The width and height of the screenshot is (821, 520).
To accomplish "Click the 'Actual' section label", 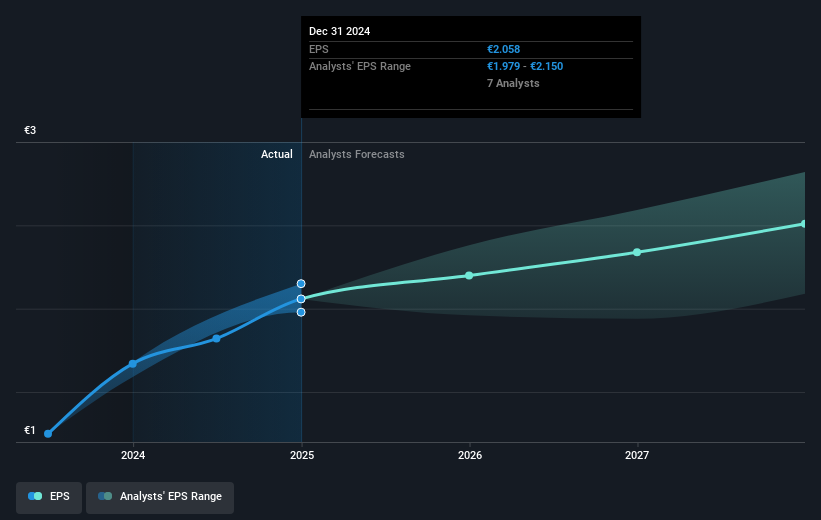I will tap(277, 154).
